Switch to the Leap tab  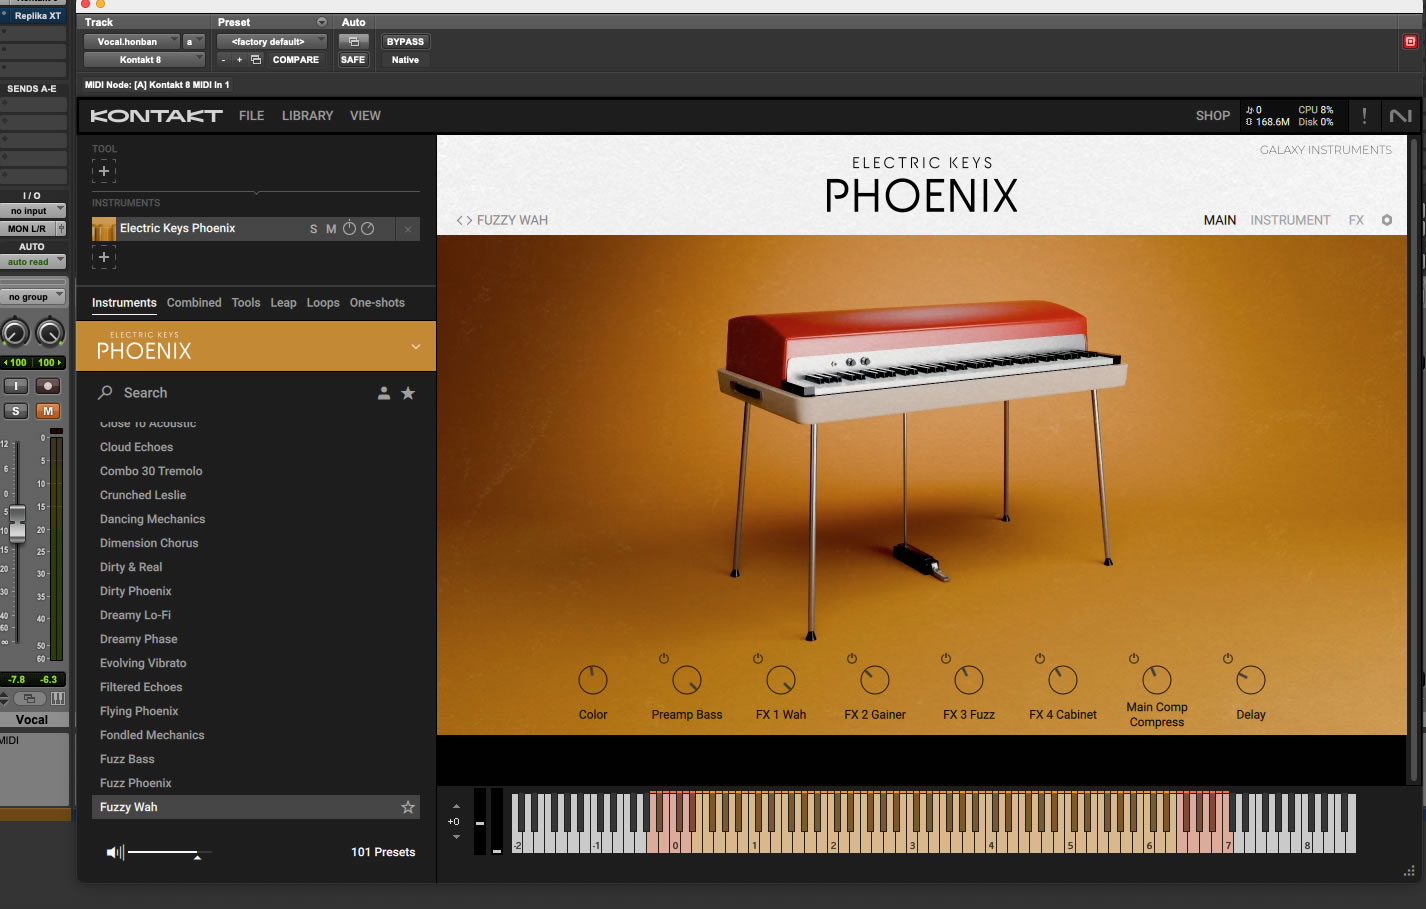coord(283,302)
